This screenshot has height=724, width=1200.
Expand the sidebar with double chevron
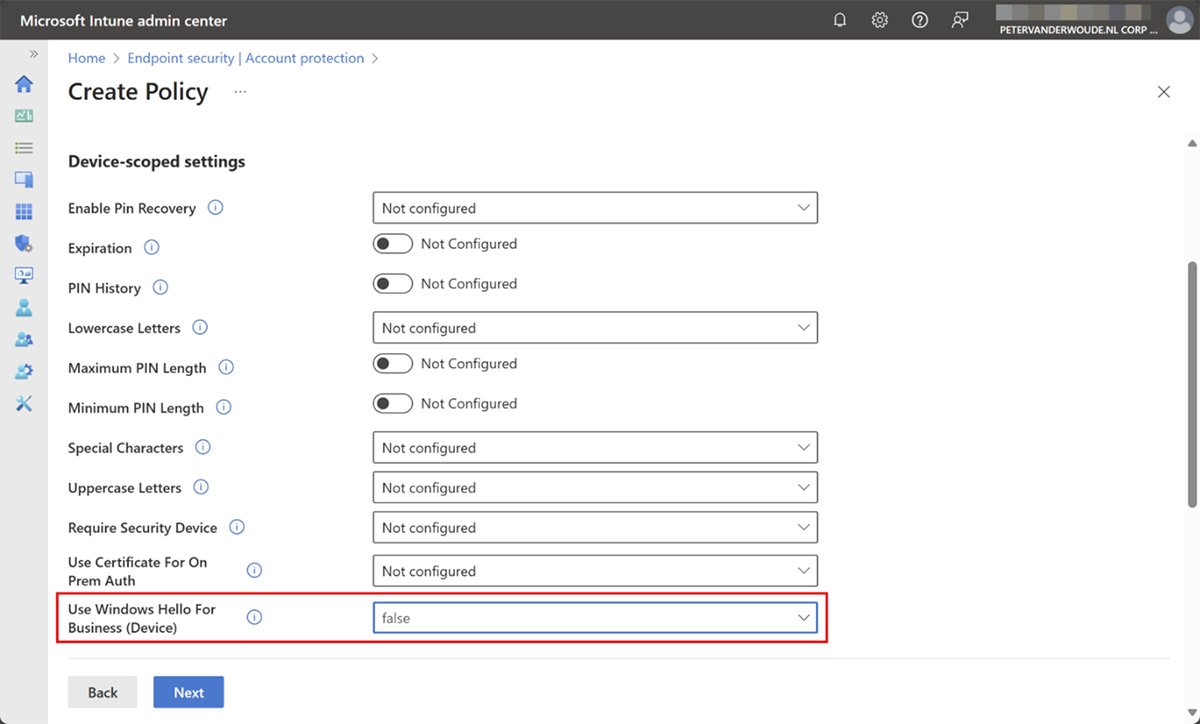[x=33, y=54]
